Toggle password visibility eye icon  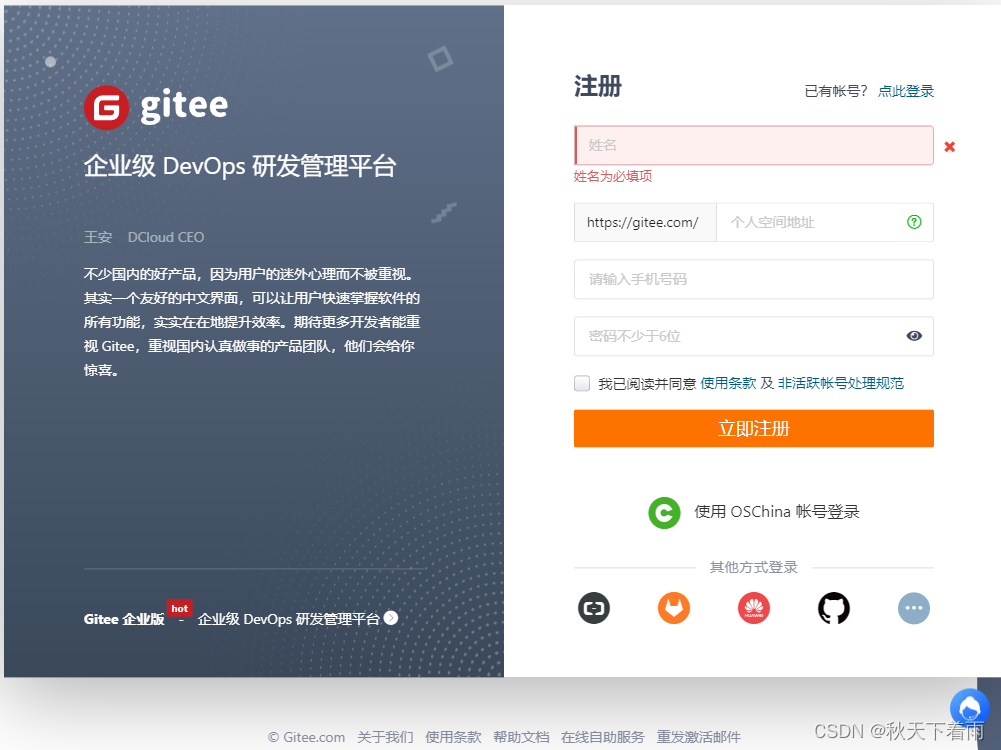click(914, 336)
